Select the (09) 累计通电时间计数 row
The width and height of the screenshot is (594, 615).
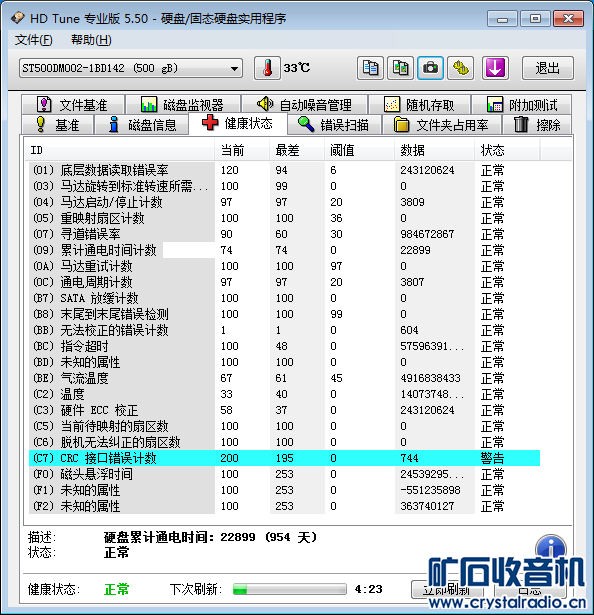pyautogui.click(x=284, y=250)
